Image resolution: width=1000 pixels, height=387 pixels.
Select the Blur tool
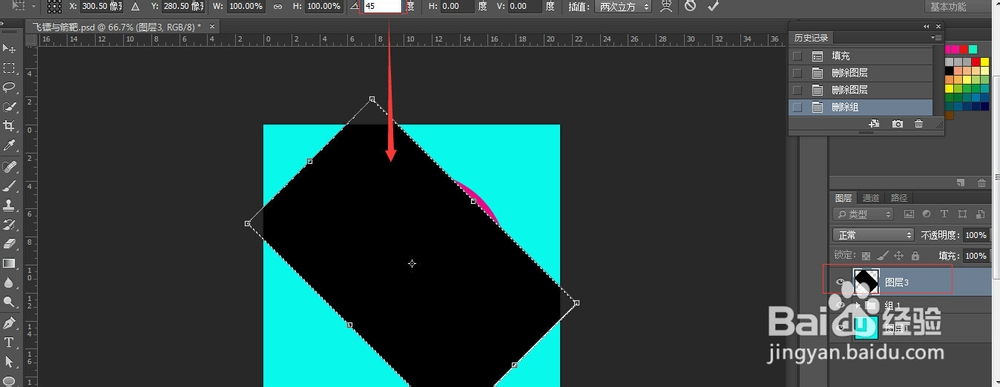[10, 282]
